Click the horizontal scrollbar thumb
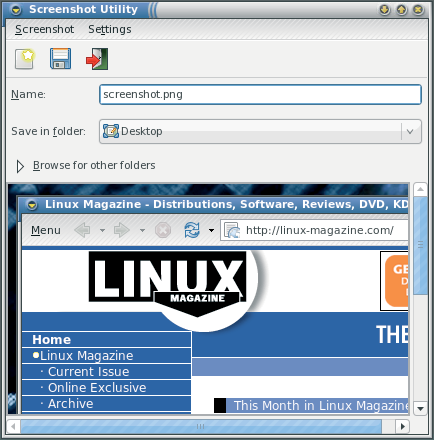 tap(201, 426)
